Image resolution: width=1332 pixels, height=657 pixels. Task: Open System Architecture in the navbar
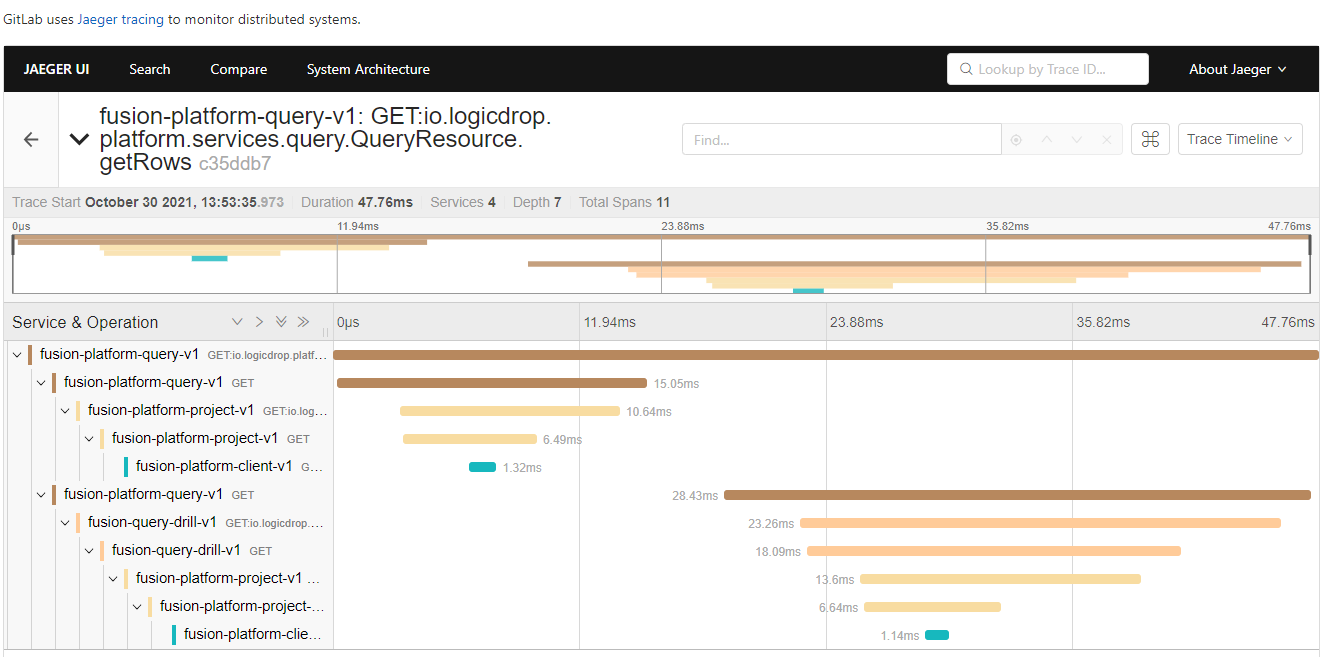(x=368, y=69)
